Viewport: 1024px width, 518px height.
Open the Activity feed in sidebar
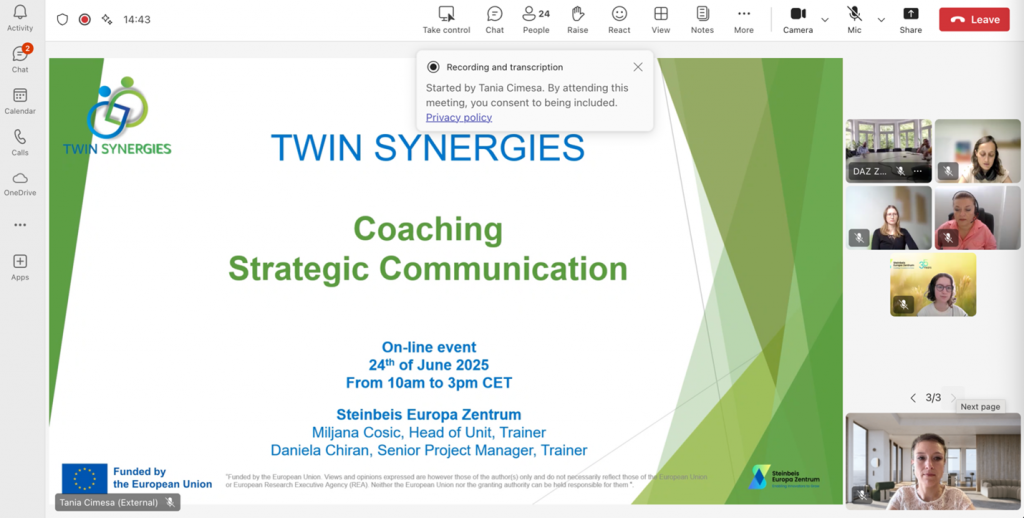20,18
